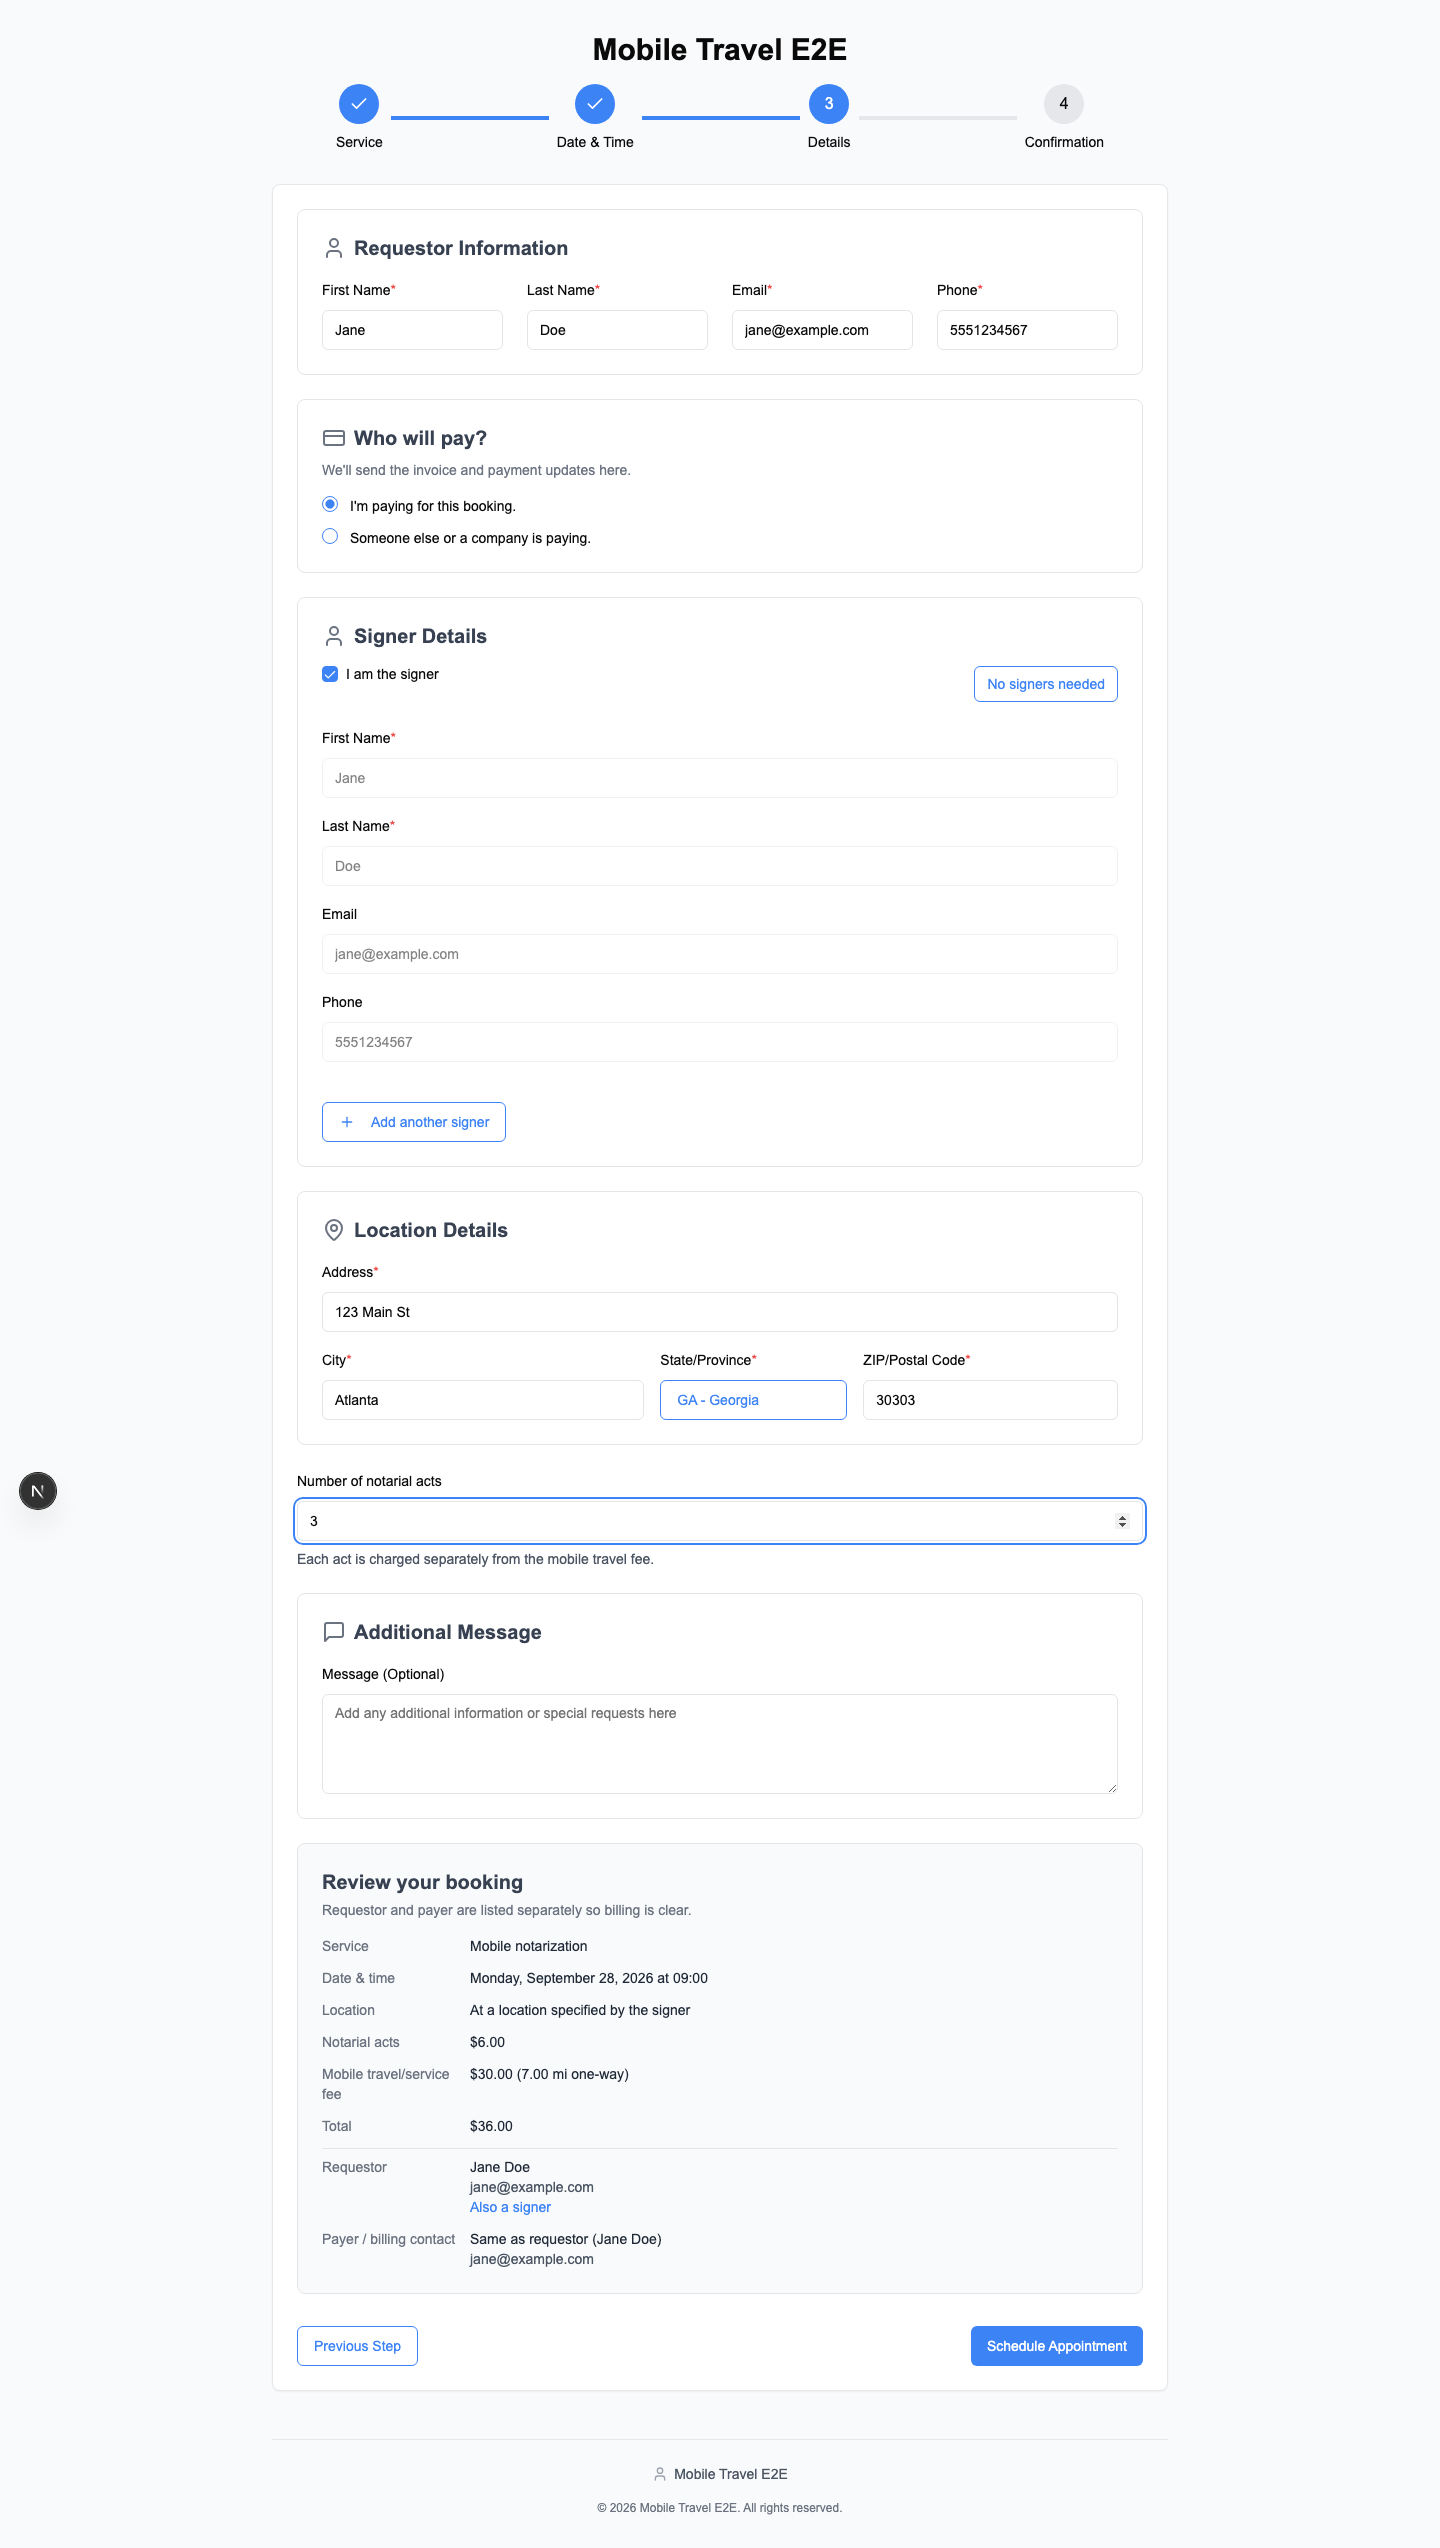Viewport: 1440px width, 2548px height.
Task: Uncheck the "I am the signer" checkbox
Action: pos(330,674)
